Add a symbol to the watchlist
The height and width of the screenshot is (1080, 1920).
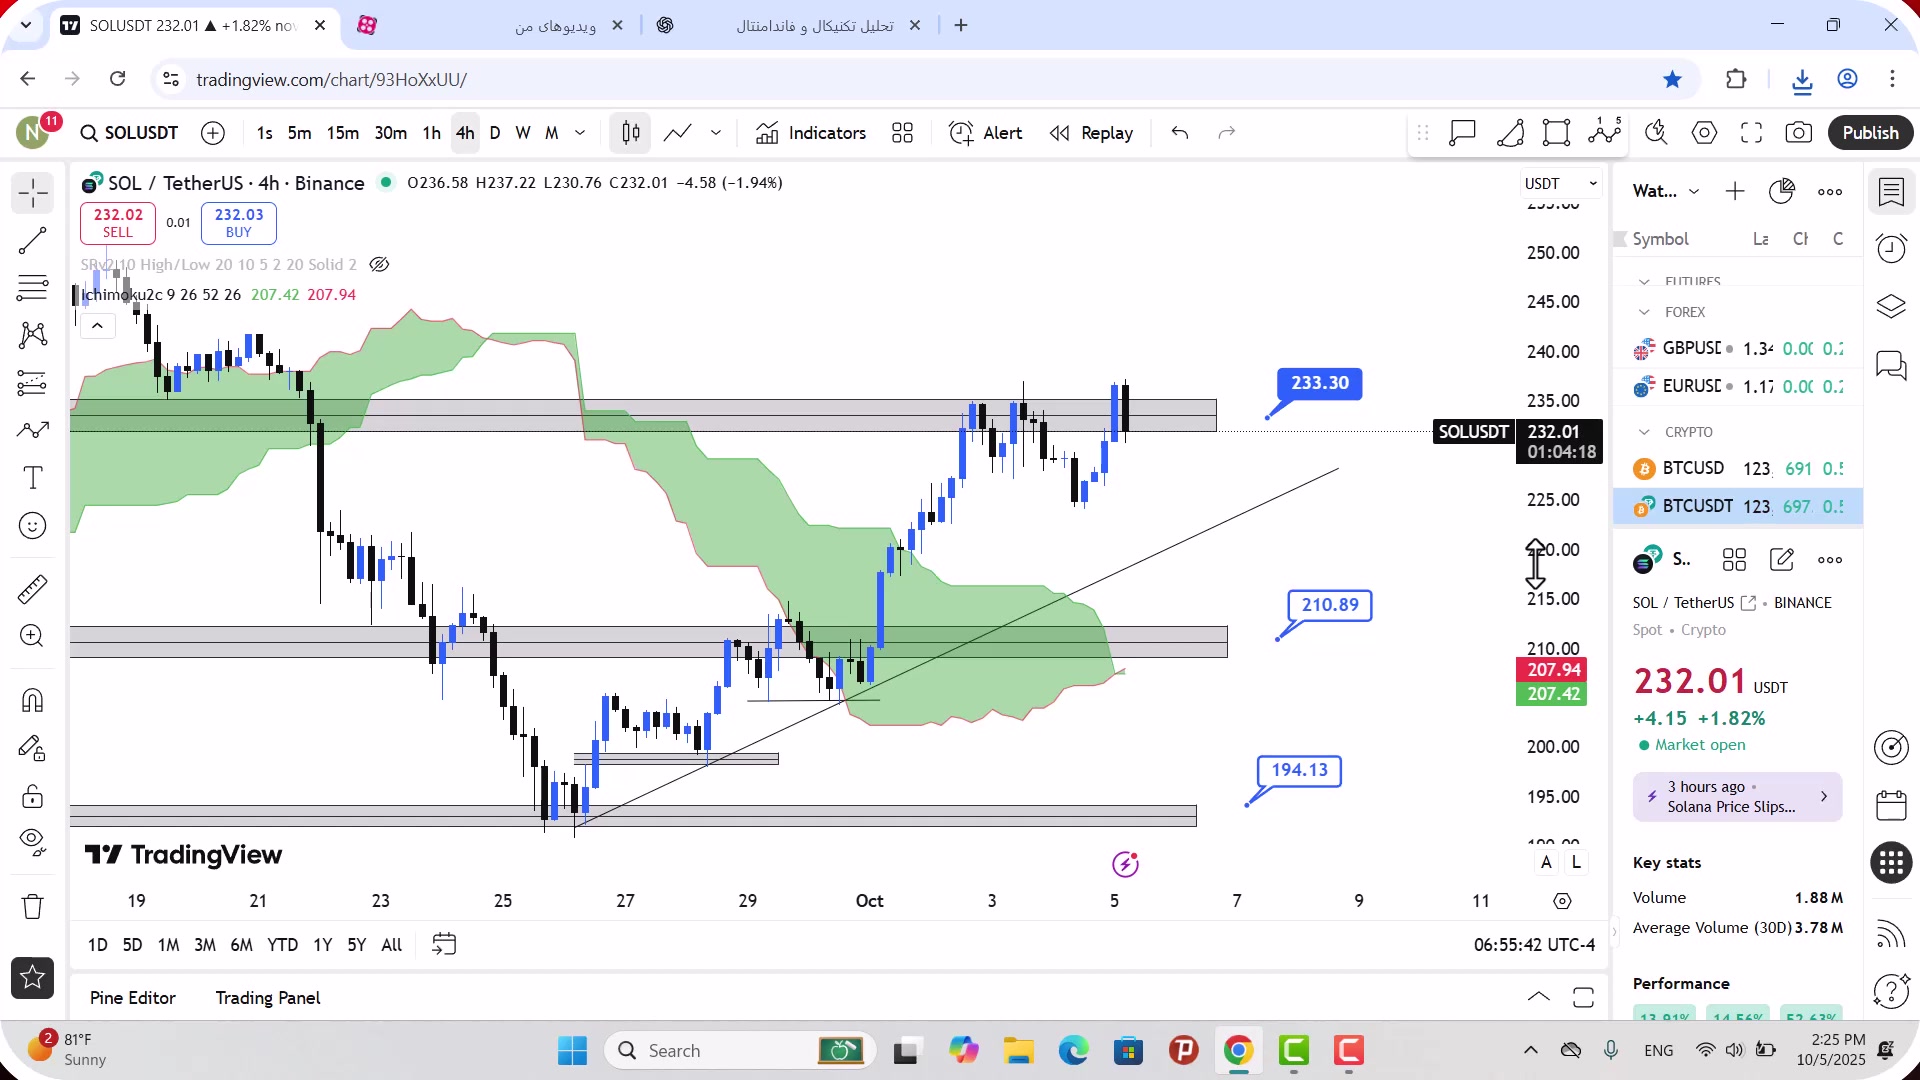(x=1735, y=191)
